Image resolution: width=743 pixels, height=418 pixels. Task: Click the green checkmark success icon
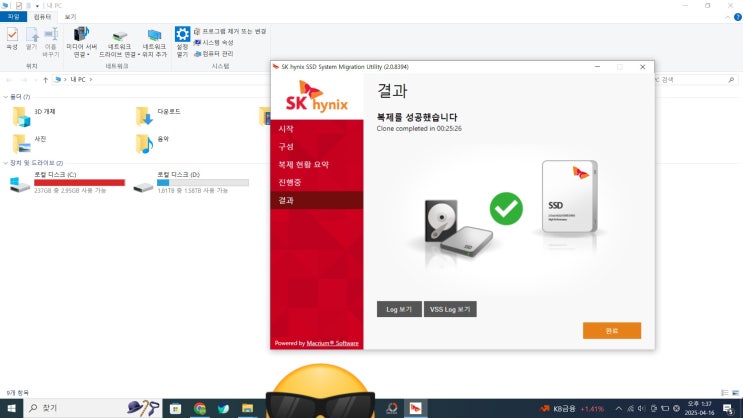(x=506, y=209)
